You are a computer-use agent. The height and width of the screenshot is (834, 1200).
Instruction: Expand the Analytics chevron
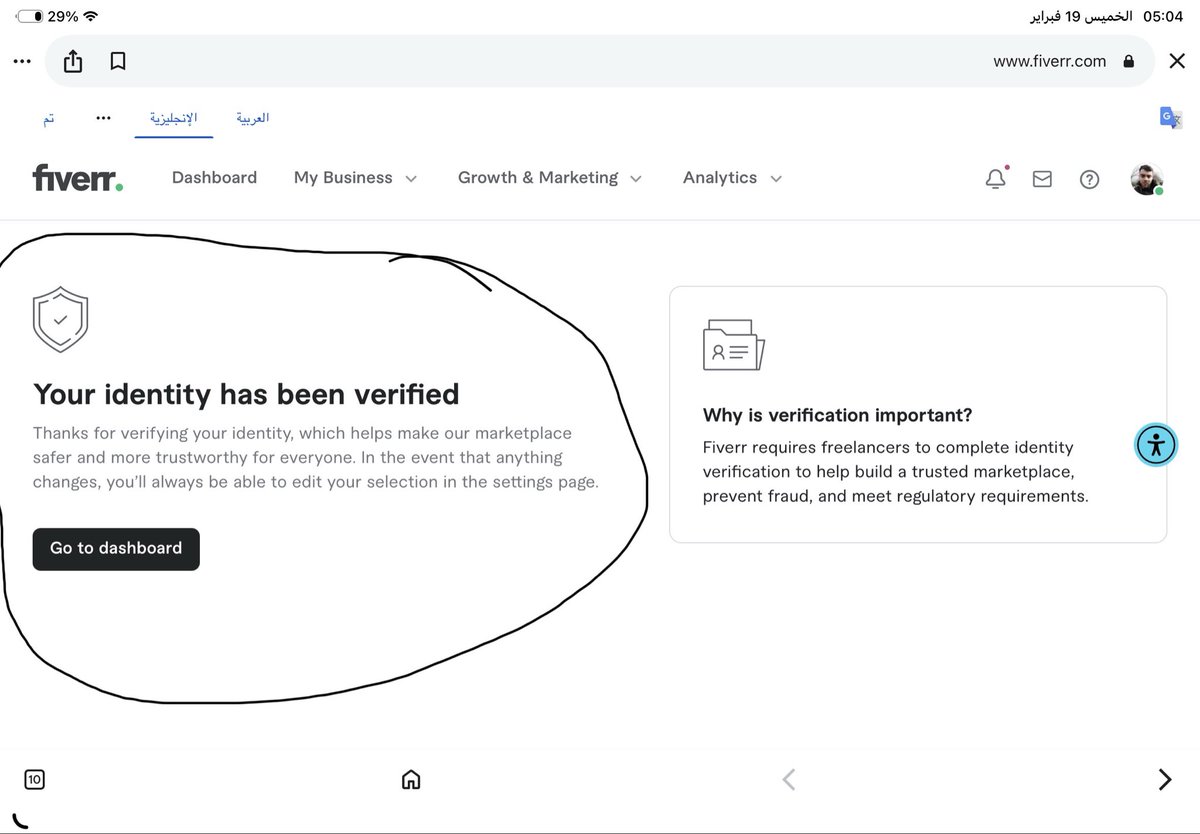pos(775,179)
